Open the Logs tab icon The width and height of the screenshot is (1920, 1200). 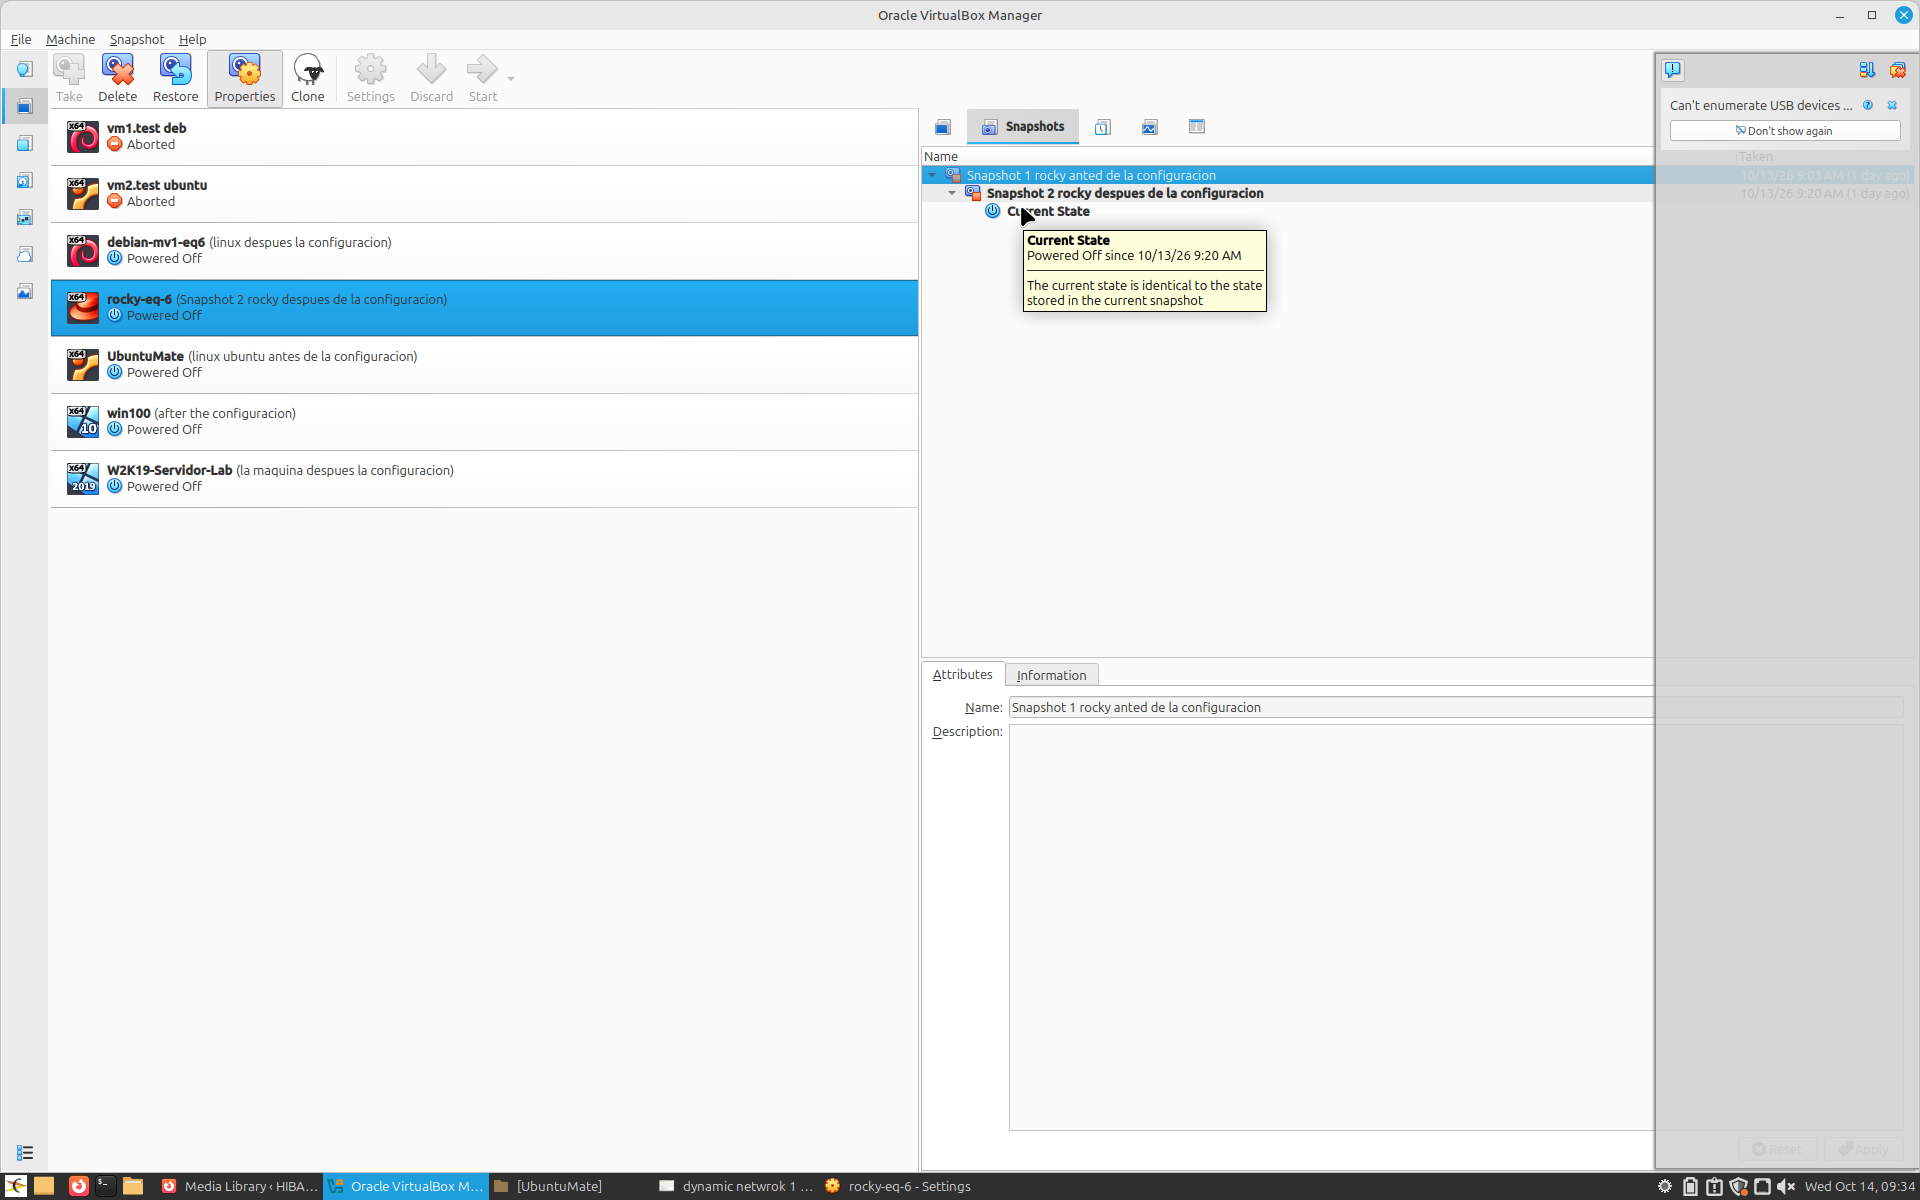pyautogui.click(x=1103, y=127)
